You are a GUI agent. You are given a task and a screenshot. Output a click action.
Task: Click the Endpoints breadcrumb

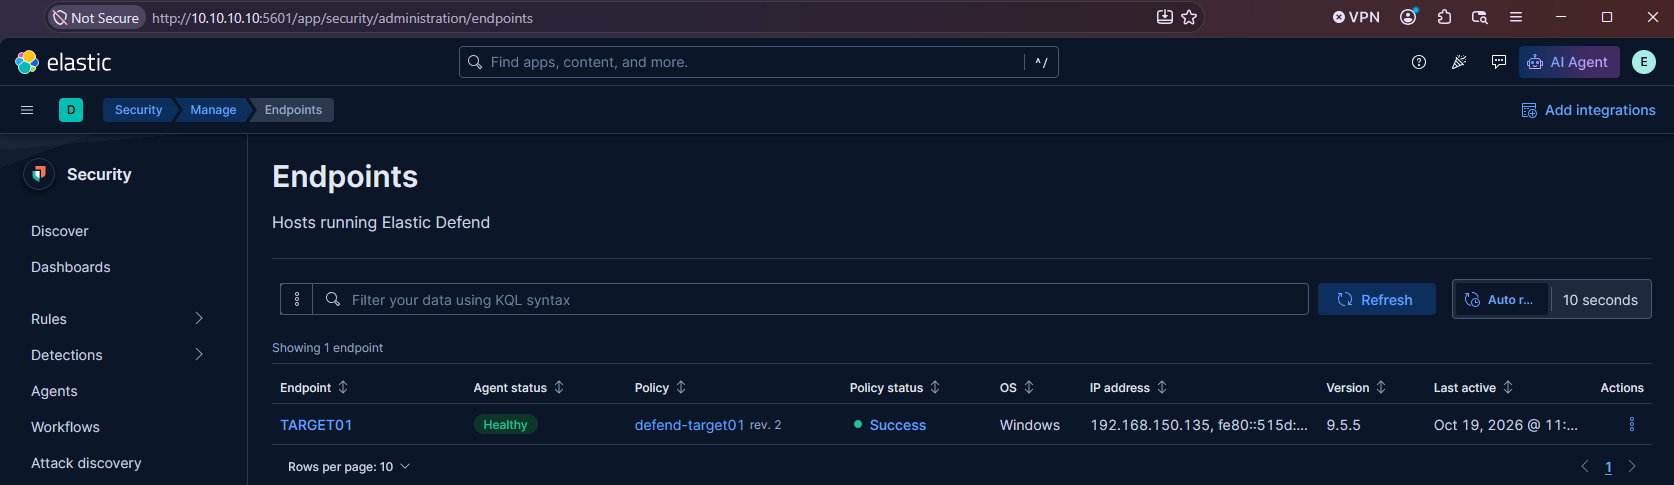[293, 110]
